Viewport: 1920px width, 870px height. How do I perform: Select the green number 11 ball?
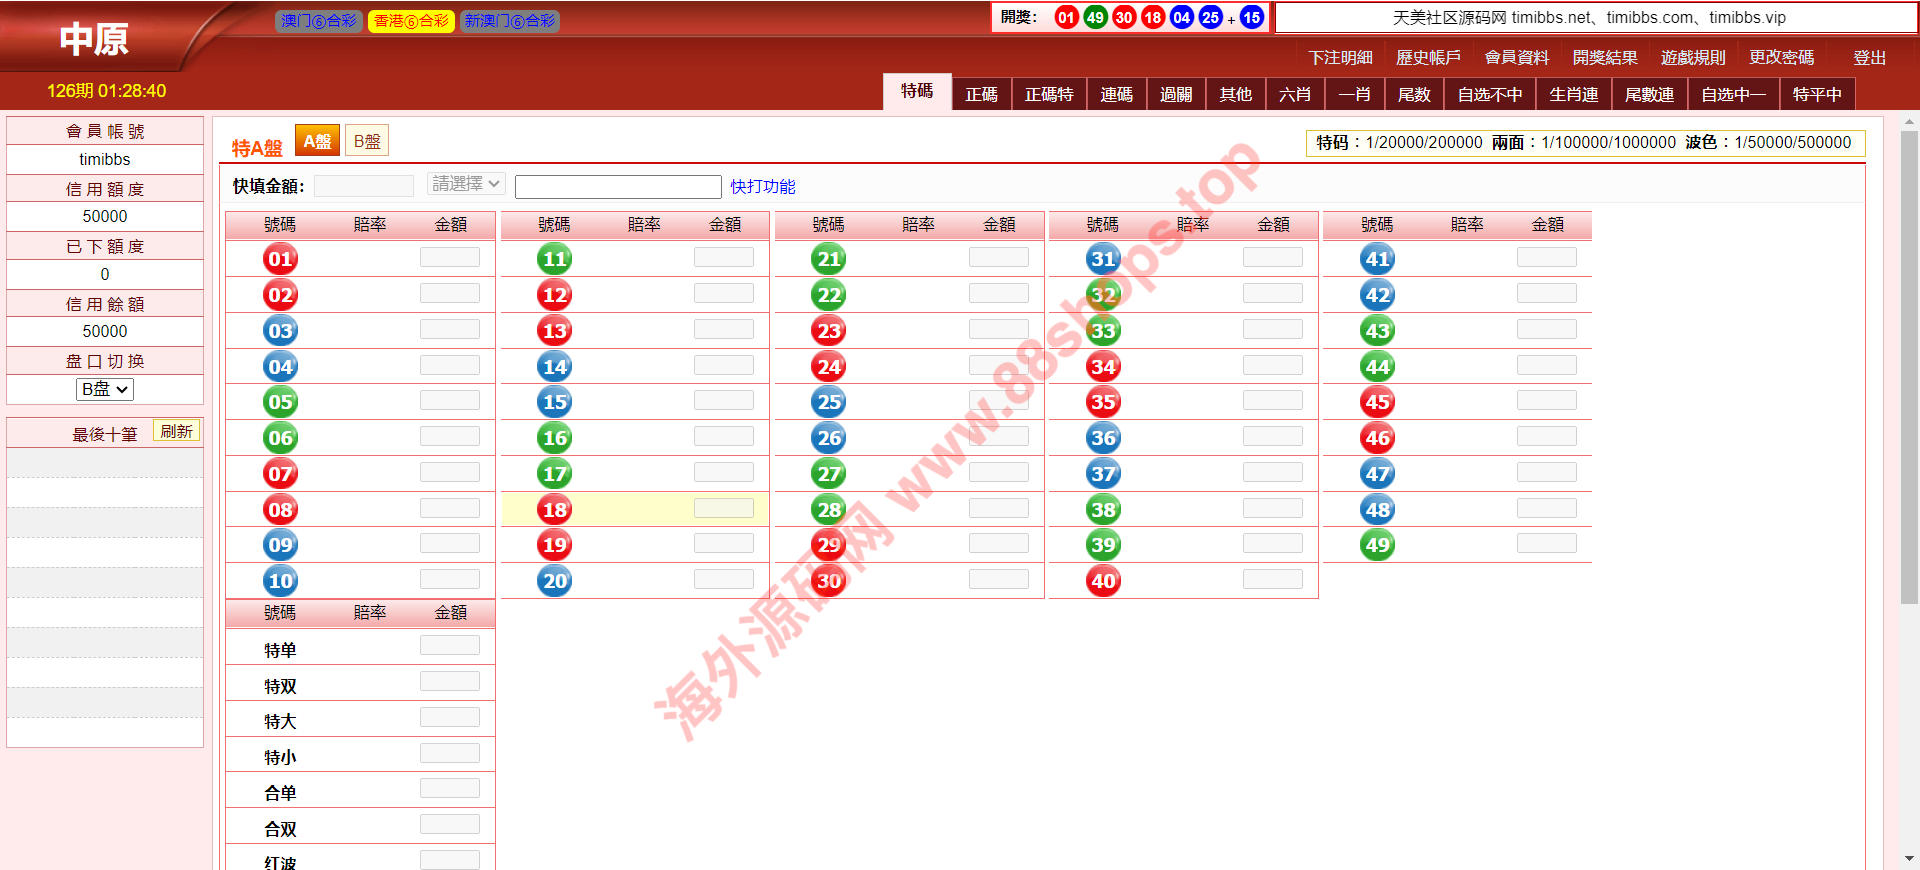point(554,259)
